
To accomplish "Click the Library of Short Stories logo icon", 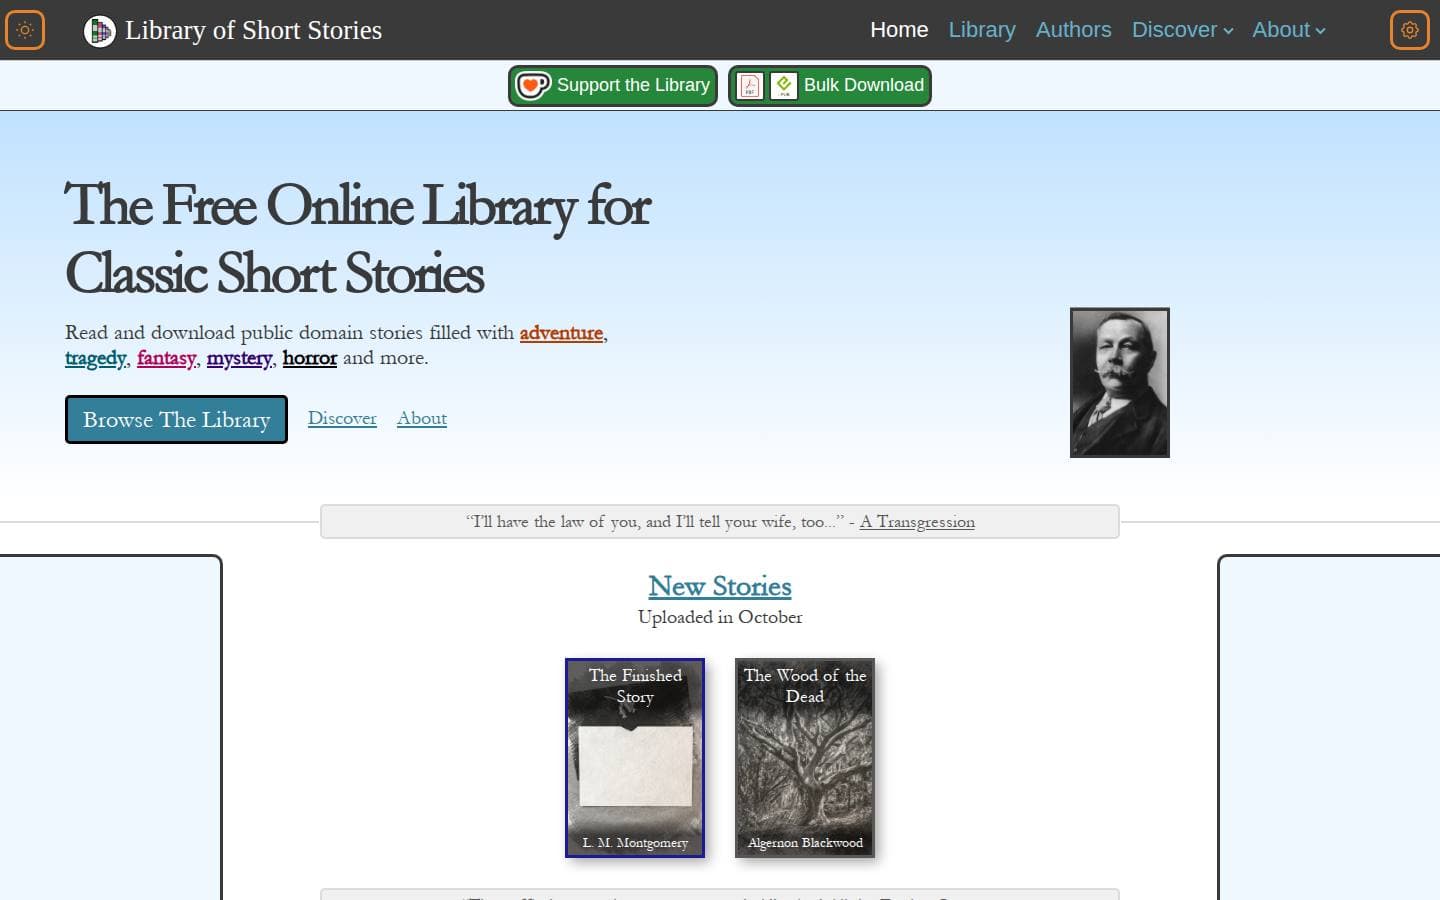I will (99, 31).
